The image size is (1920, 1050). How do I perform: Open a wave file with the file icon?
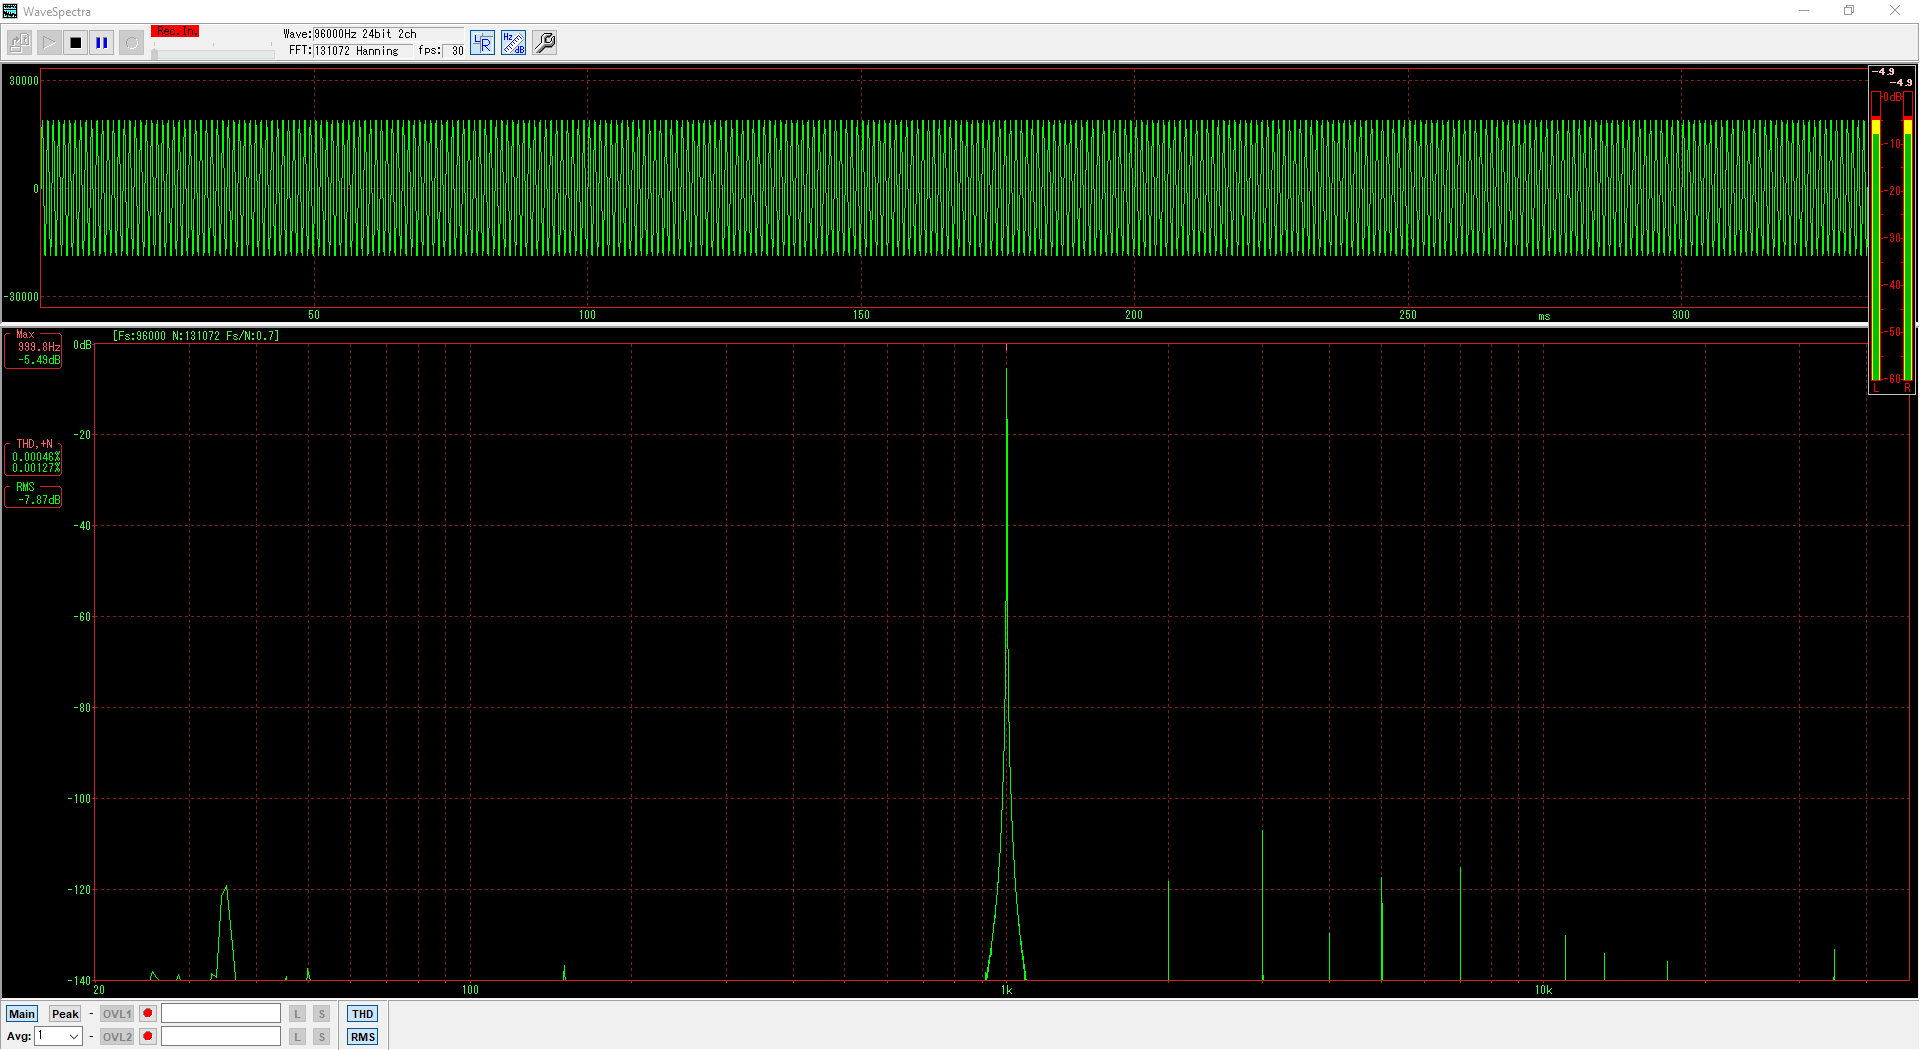[x=19, y=43]
